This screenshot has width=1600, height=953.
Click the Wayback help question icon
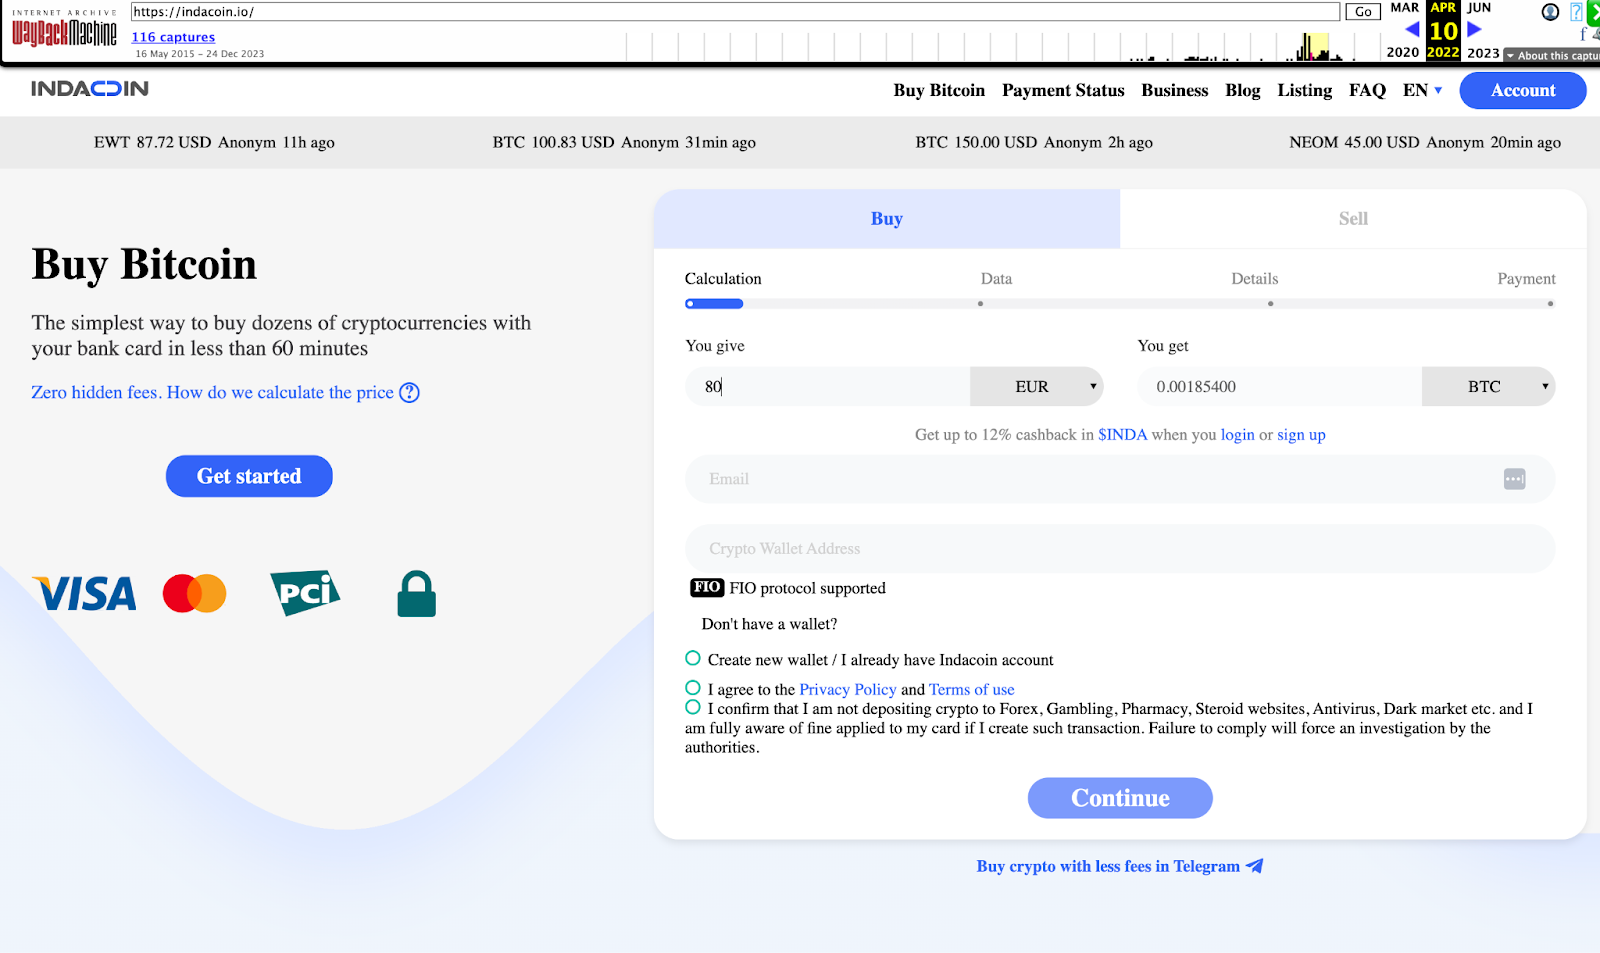point(1576,12)
